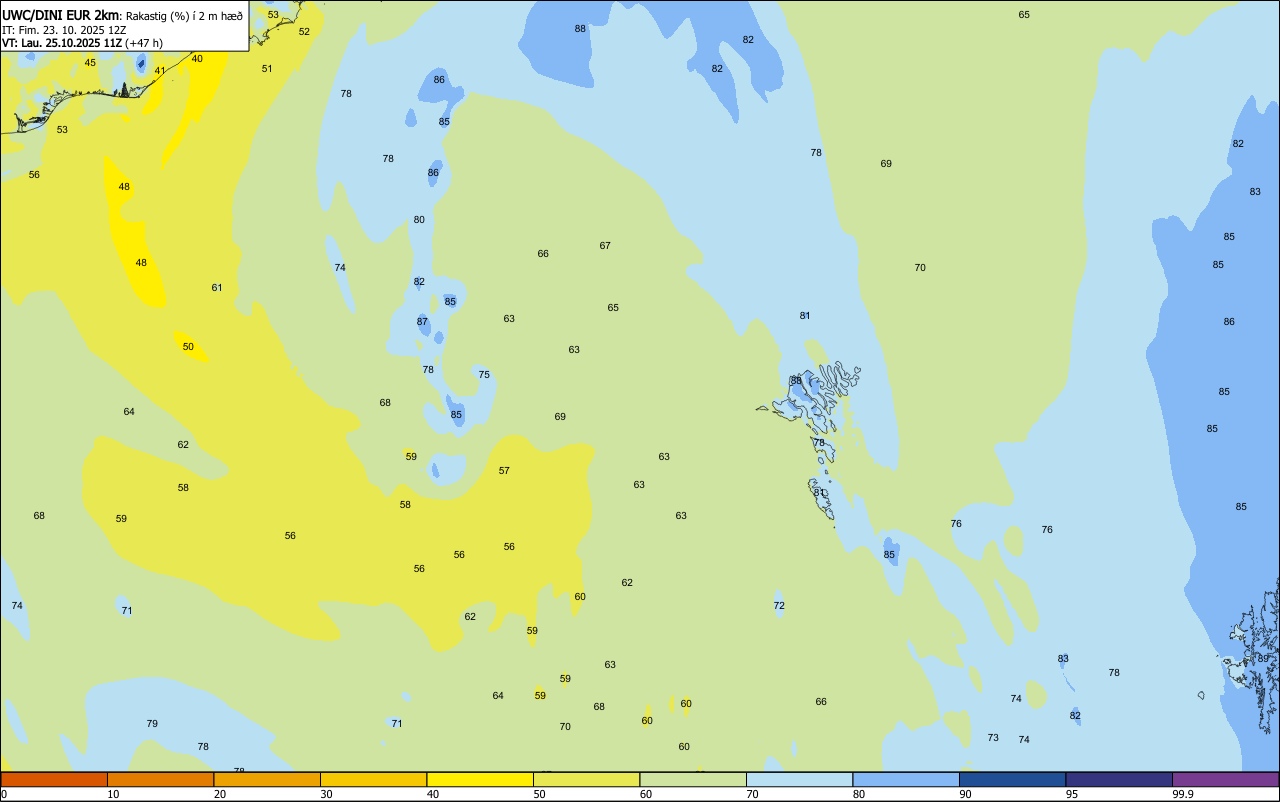The height and width of the screenshot is (802, 1280).
Task: Click the map value '61'
Action: pyautogui.click(x=217, y=288)
